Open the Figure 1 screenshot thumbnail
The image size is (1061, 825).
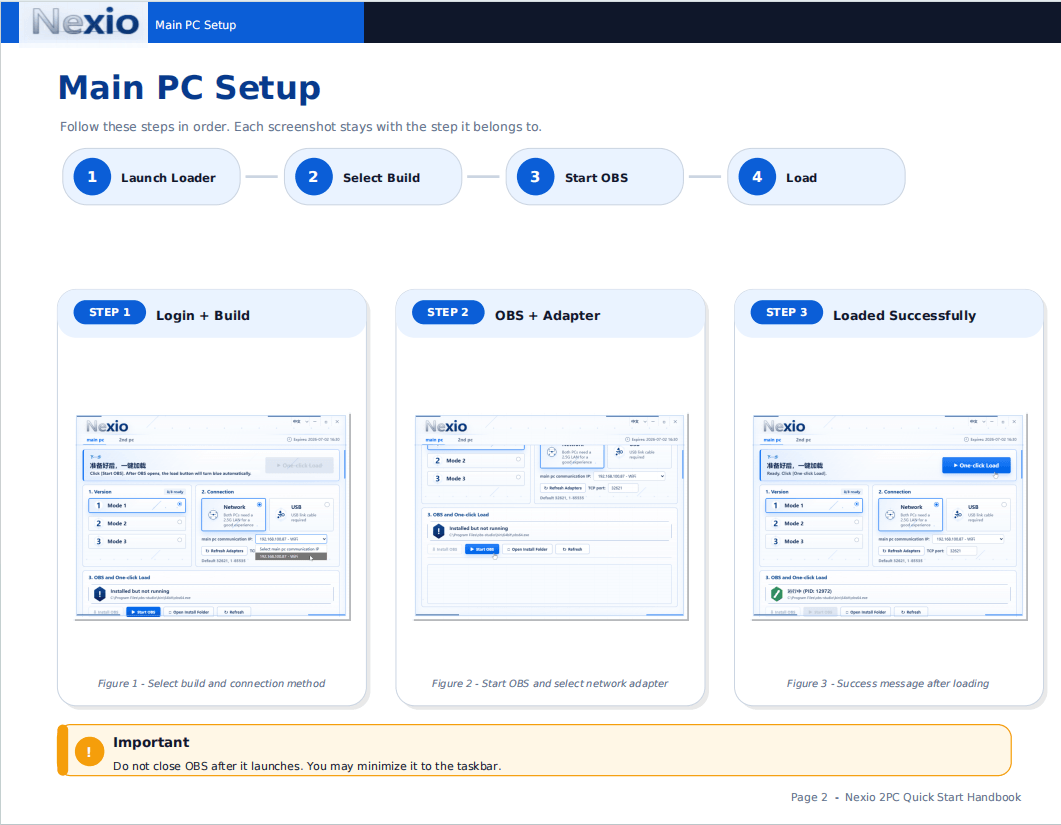[x=212, y=517]
